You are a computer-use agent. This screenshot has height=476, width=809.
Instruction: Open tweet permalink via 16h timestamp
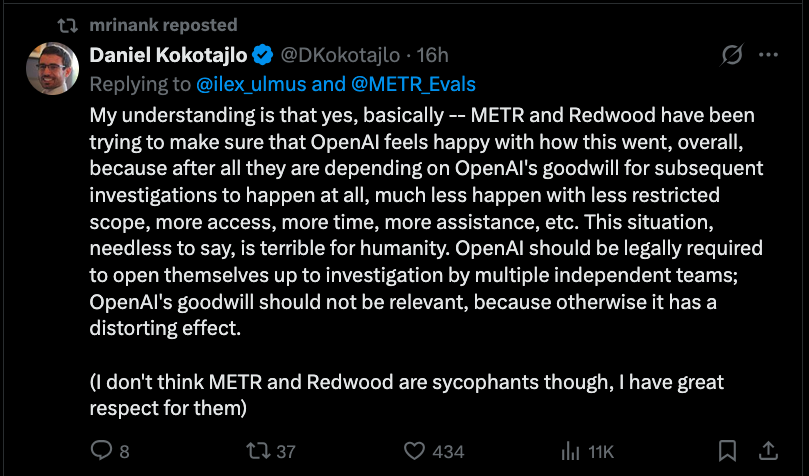(x=432, y=55)
